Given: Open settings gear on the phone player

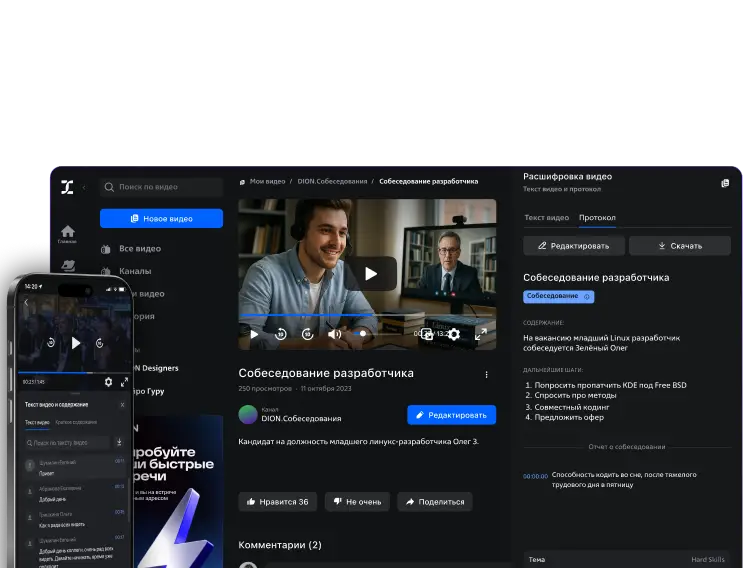Looking at the screenshot, I should coord(109,382).
